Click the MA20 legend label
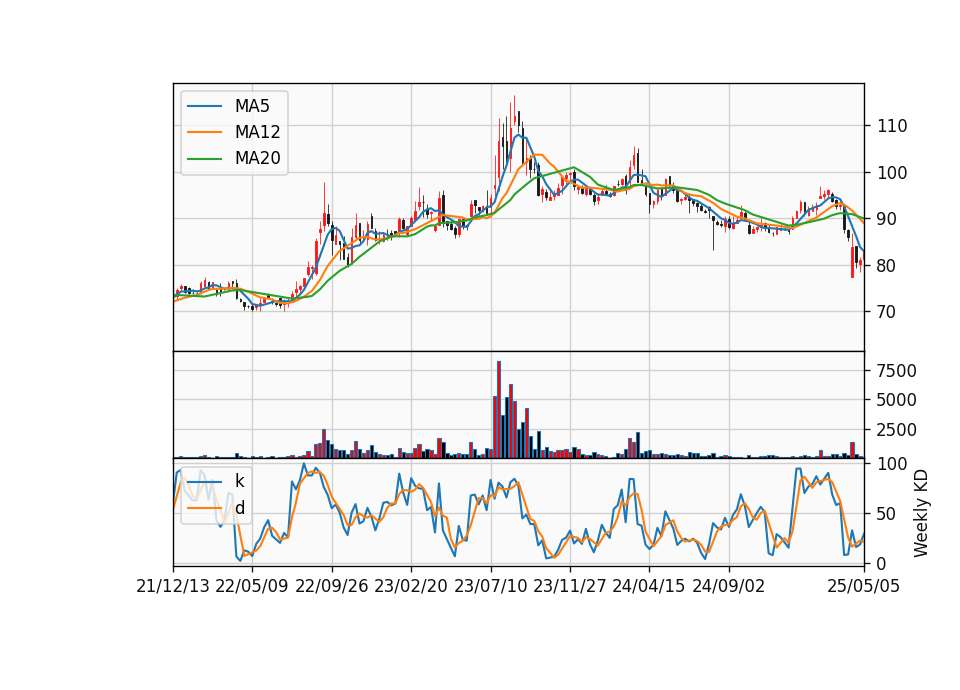 [x=257, y=158]
